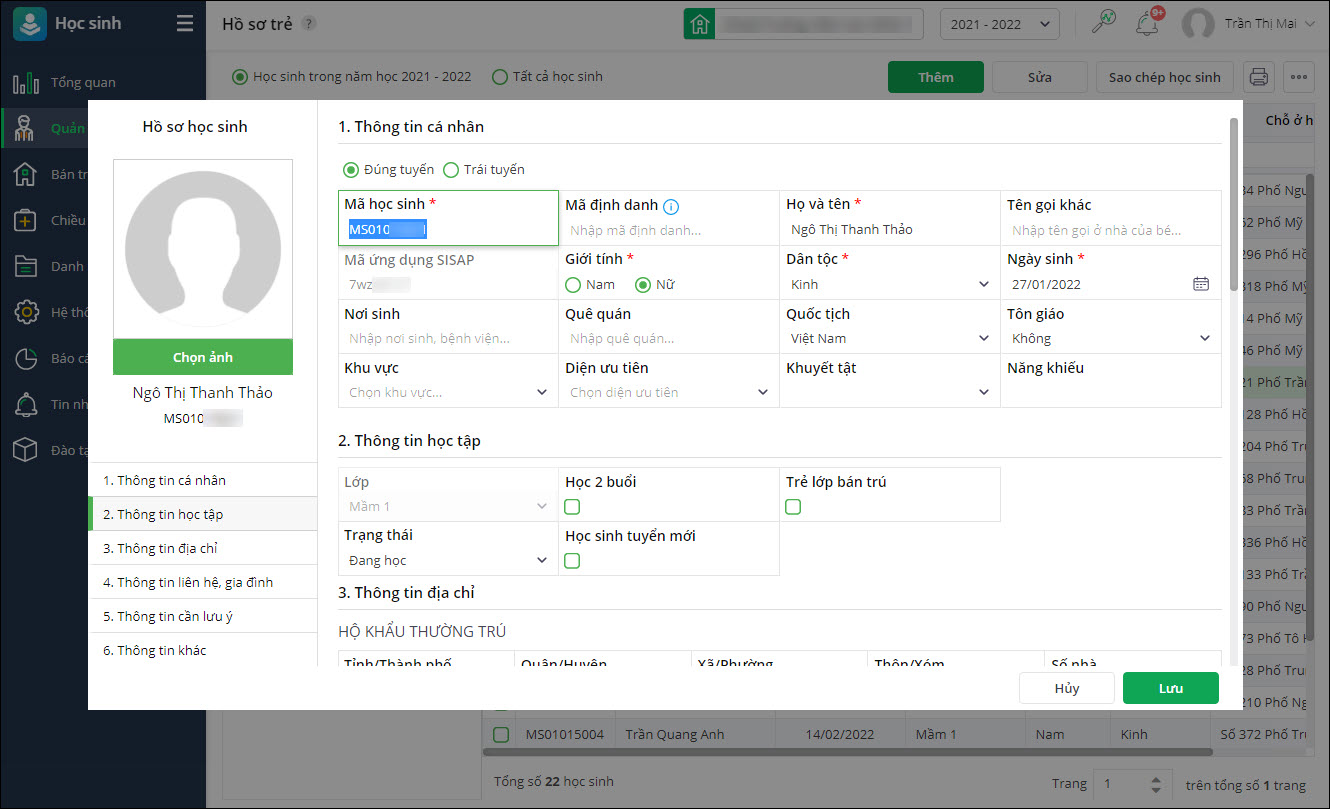Open the three-dot more options menu

(1298, 77)
